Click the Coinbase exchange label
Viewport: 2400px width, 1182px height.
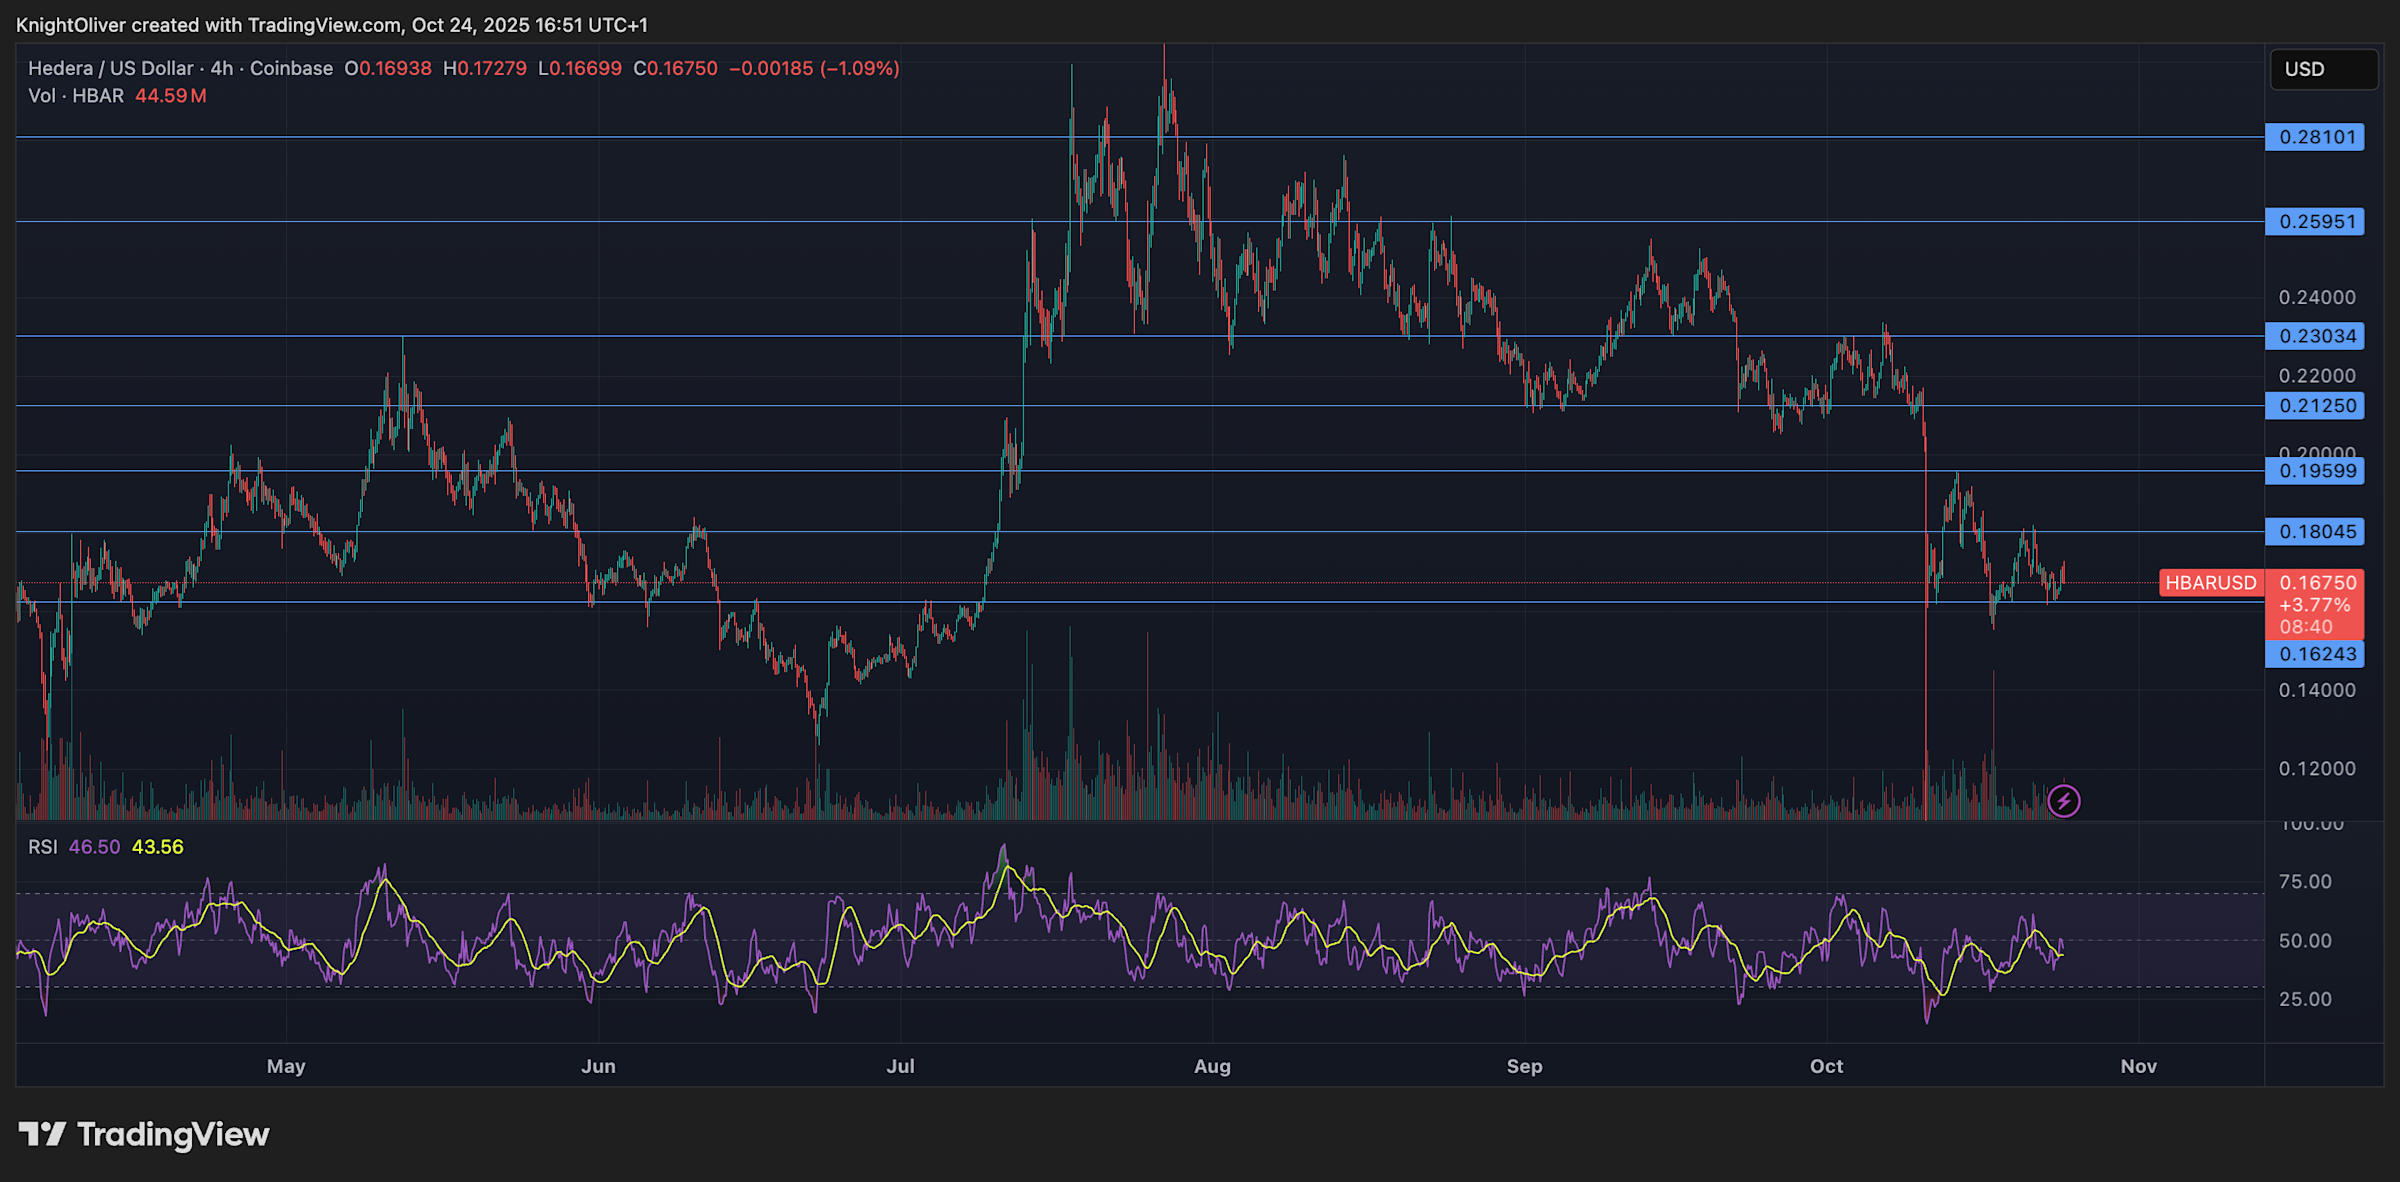(291, 69)
